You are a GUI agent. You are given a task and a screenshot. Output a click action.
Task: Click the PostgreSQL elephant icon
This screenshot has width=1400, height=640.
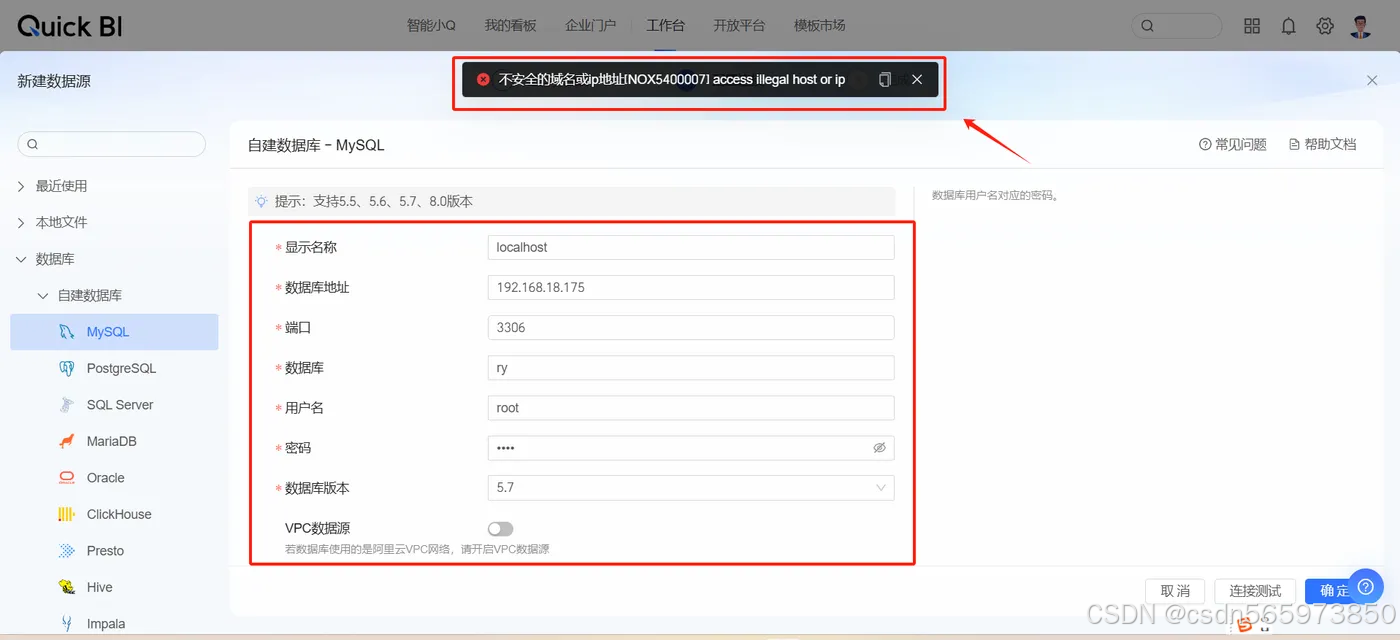[x=67, y=368]
